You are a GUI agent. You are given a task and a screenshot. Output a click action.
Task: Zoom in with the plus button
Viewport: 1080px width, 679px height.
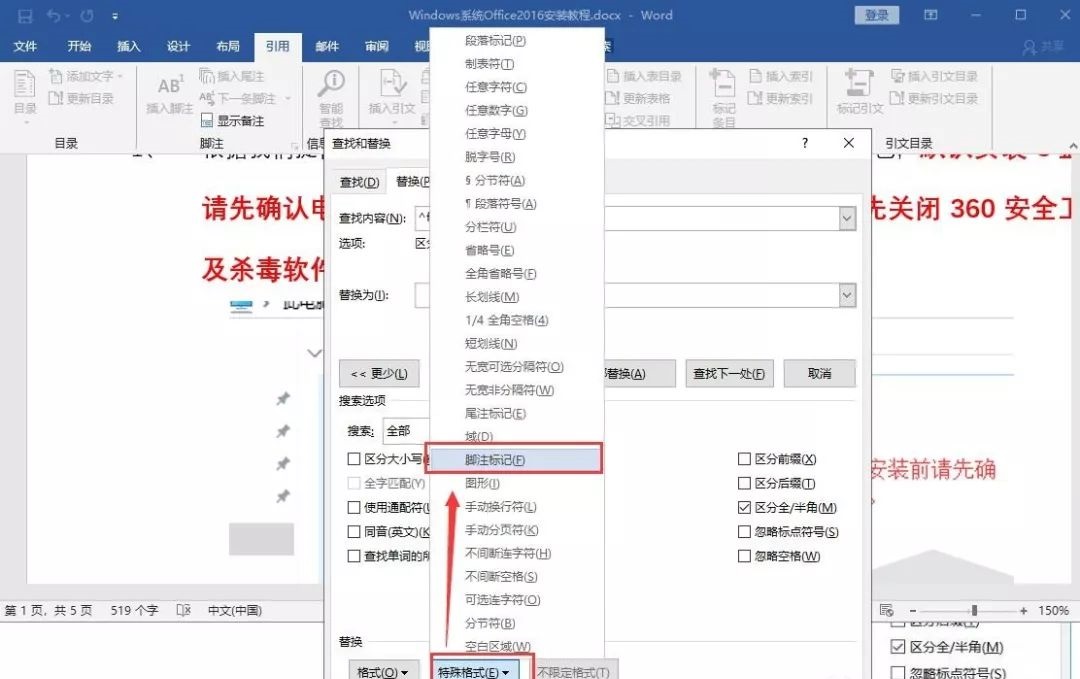(x=1024, y=611)
